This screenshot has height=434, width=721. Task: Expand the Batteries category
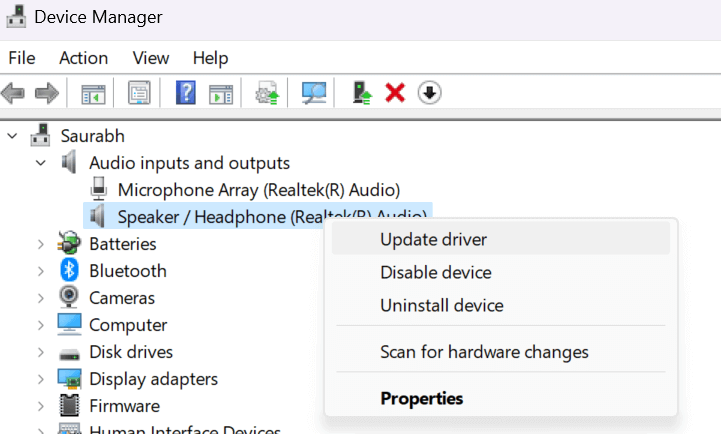pos(41,244)
